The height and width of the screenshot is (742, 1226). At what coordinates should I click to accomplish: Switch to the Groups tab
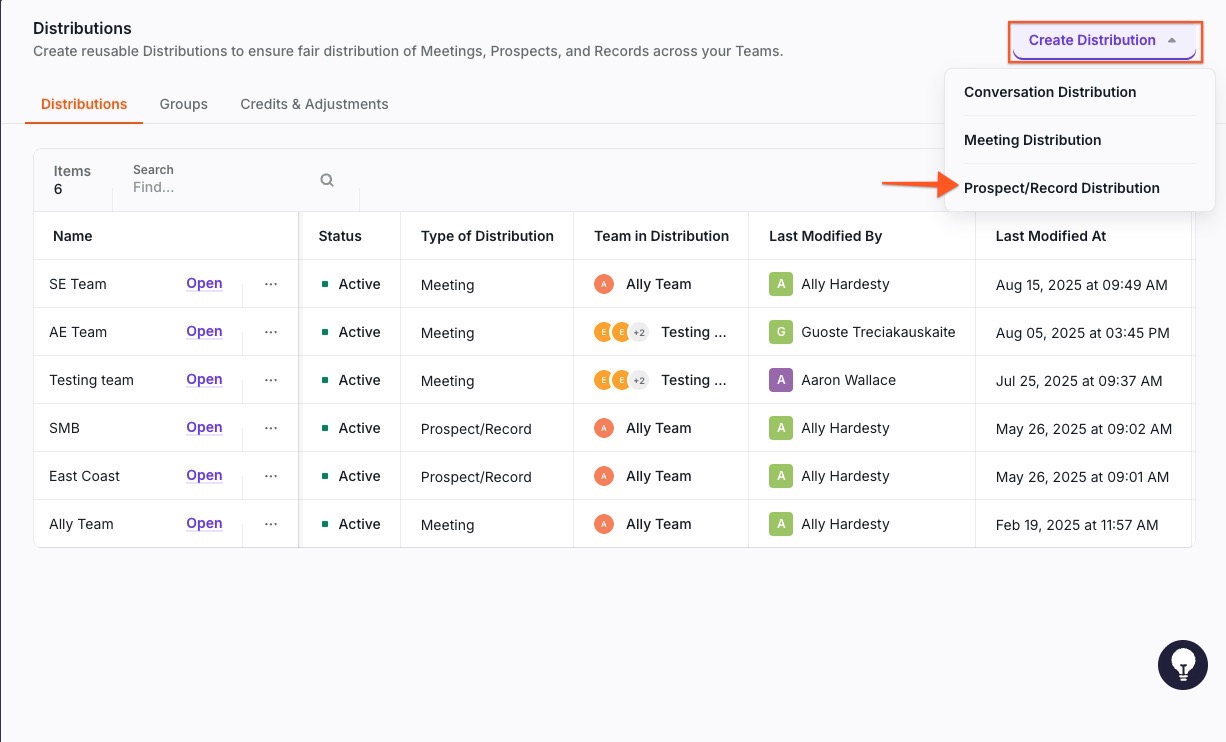click(x=184, y=104)
